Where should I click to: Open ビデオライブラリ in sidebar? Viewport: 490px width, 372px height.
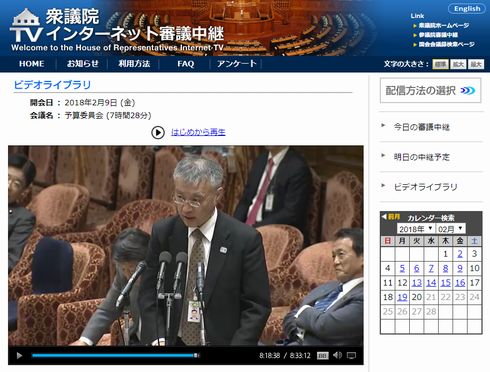425,187
